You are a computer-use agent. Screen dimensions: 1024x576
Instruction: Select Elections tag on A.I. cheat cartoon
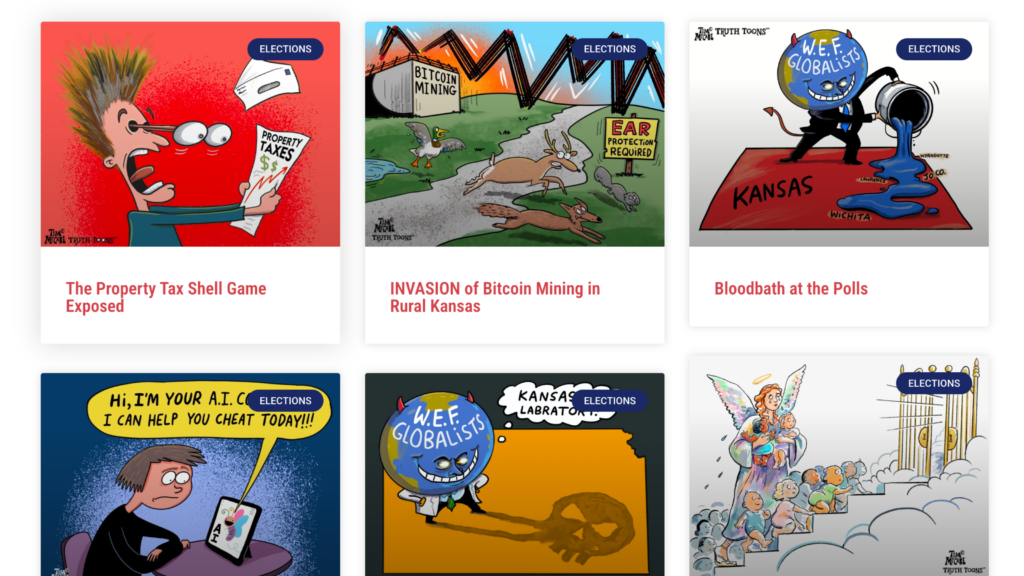(285, 401)
